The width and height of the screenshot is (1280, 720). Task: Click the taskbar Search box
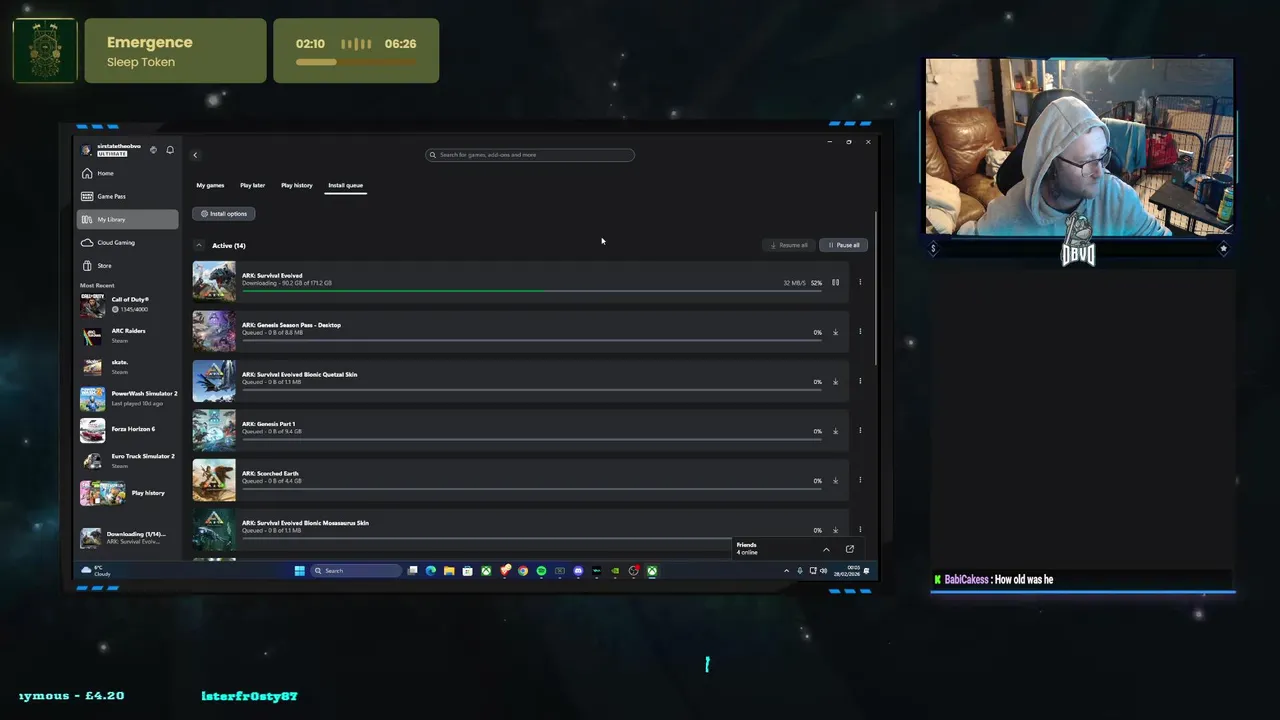(x=356, y=571)
